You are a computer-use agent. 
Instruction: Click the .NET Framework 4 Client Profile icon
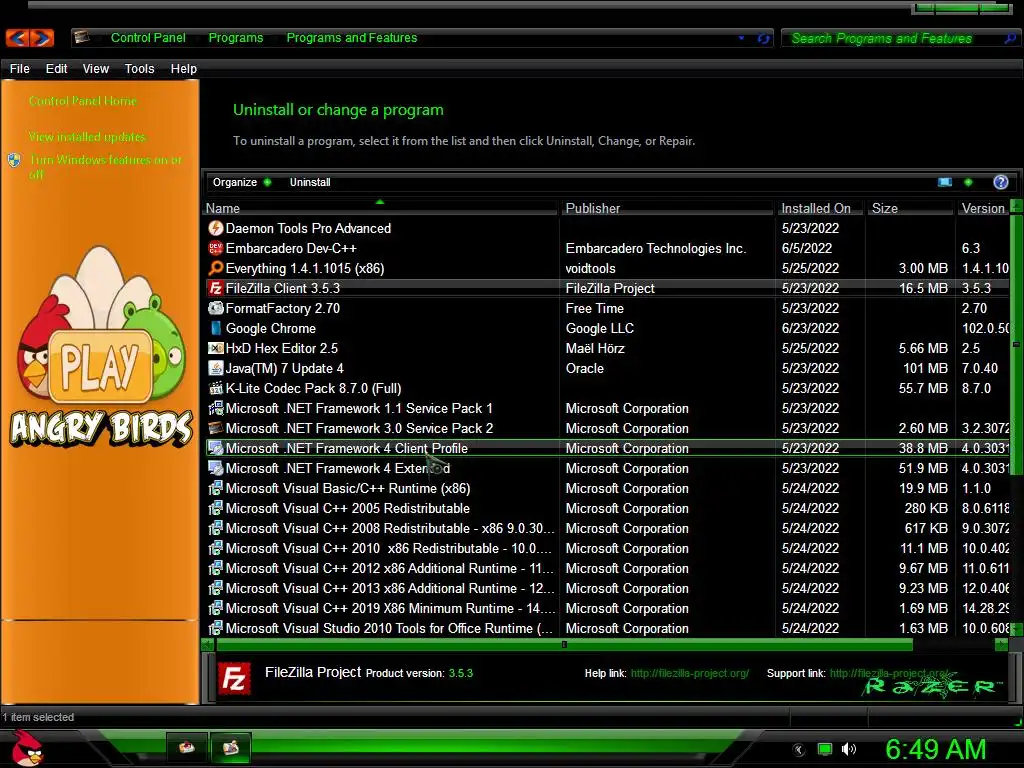pos(216,448)
